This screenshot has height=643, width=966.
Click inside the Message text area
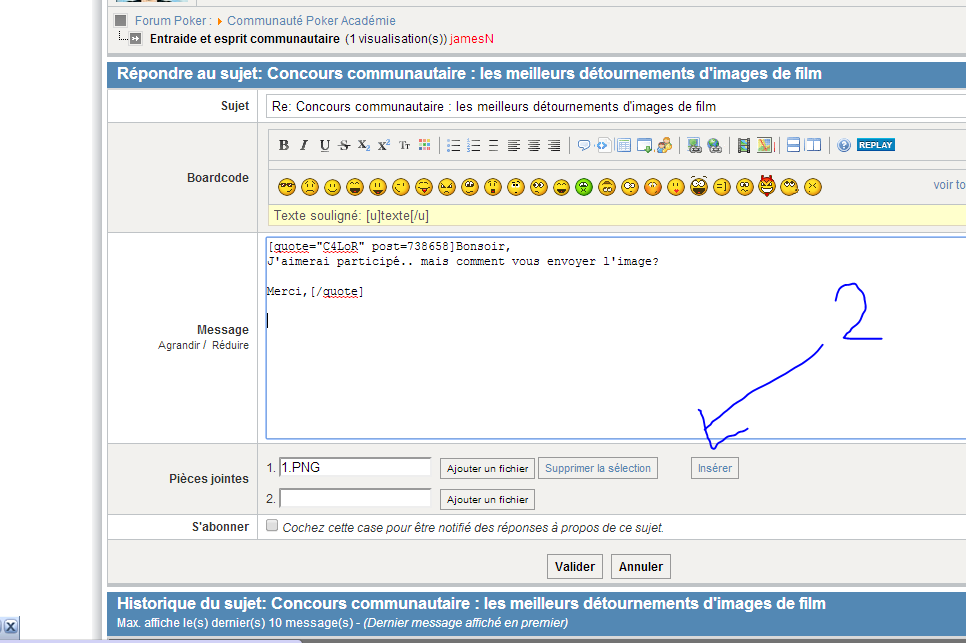(x=616, y=338)
